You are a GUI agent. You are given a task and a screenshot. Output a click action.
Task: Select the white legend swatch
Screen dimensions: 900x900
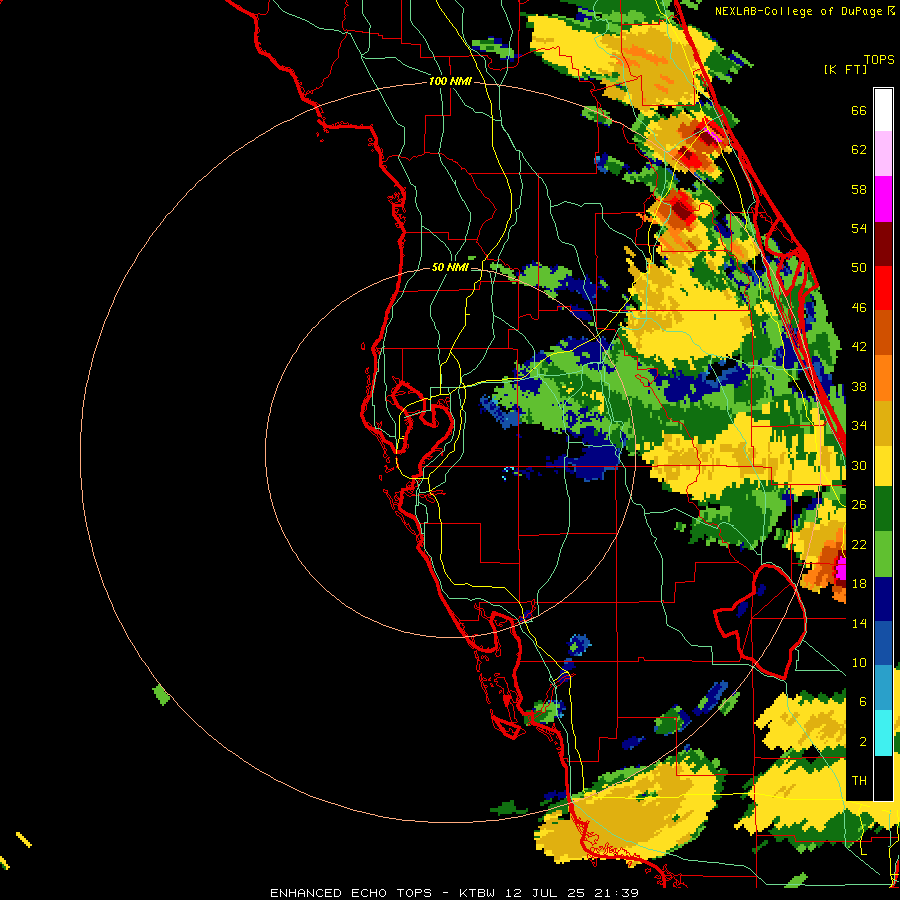click(883, 110)
